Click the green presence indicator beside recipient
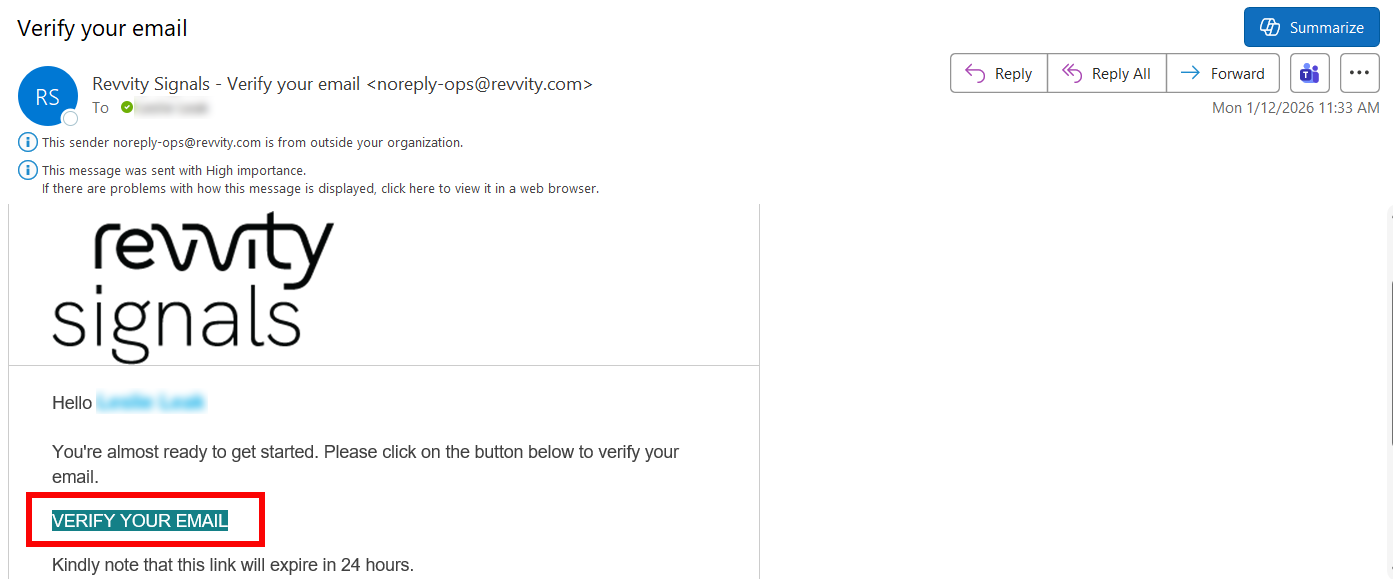Image resolution: width=1393 pixels, height=579 pixels. [x=127, y=107]
